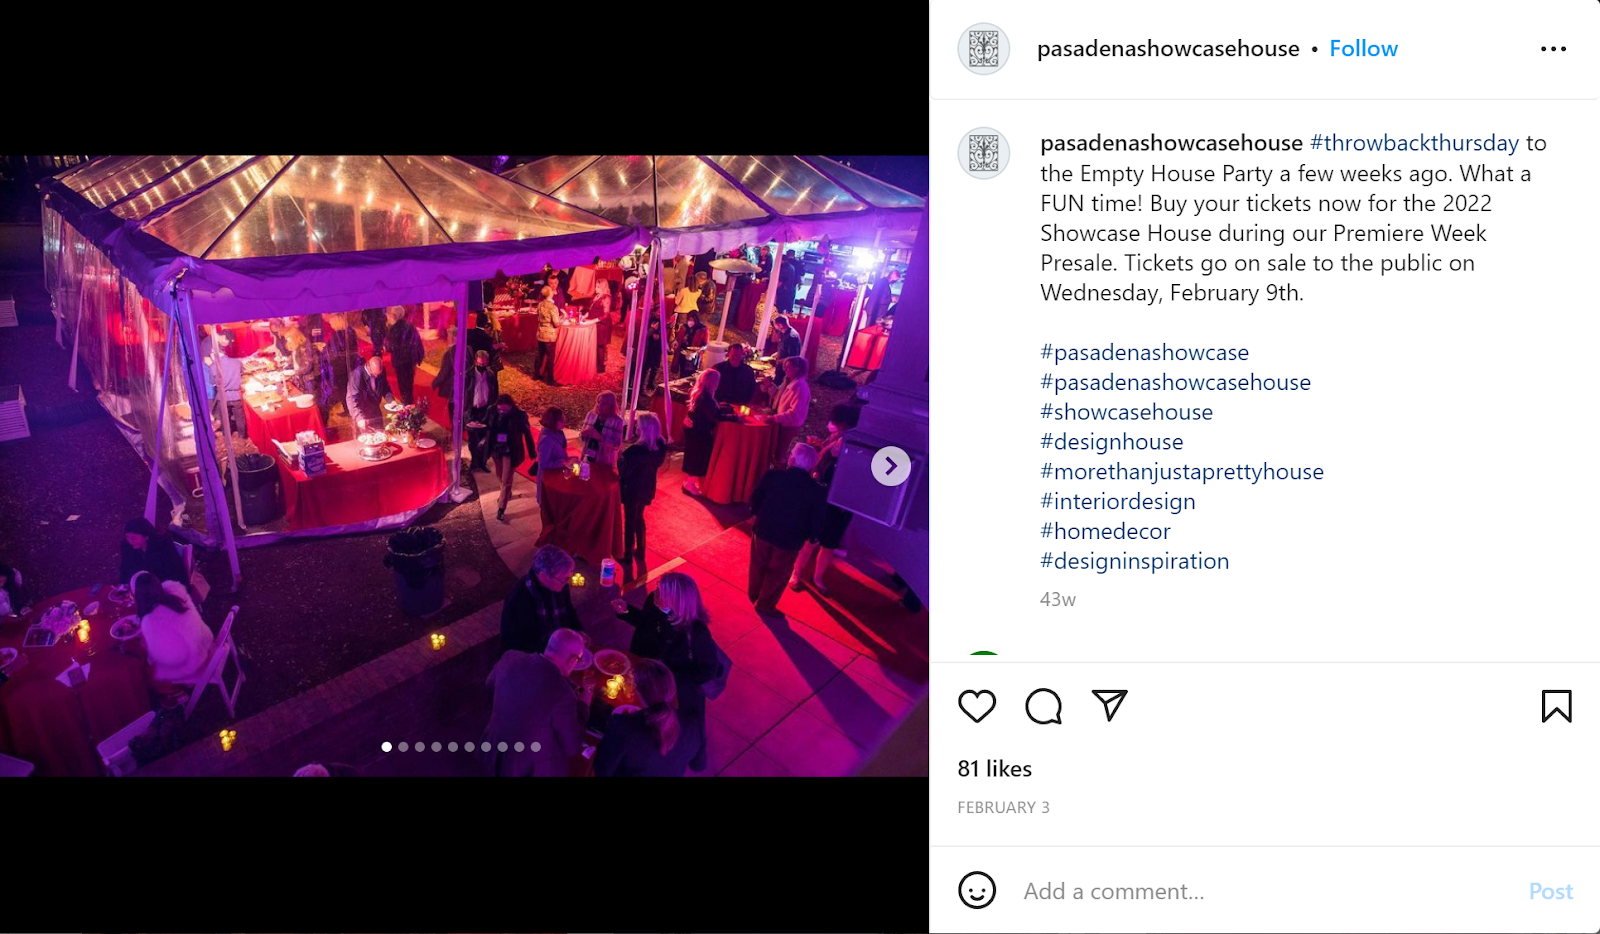Click the Post comment button
The image size is (1600, 934).
pos(1551,891)
